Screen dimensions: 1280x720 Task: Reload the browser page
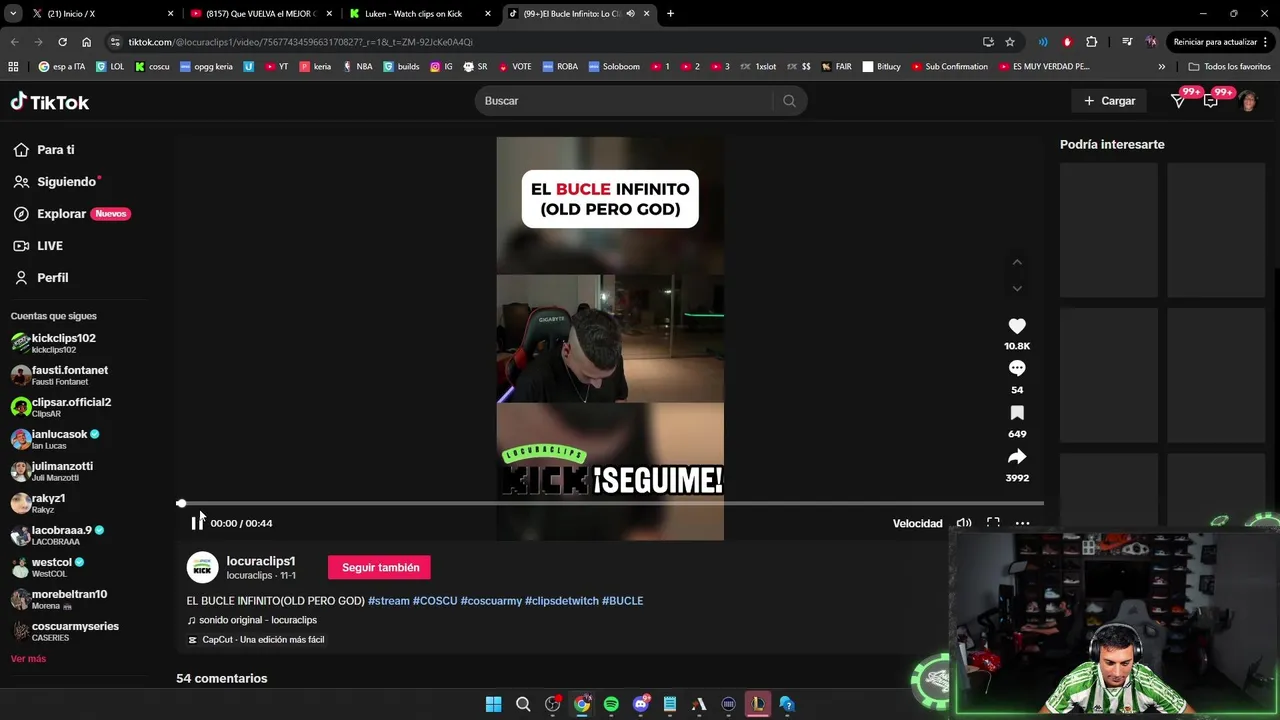(62, 42)
